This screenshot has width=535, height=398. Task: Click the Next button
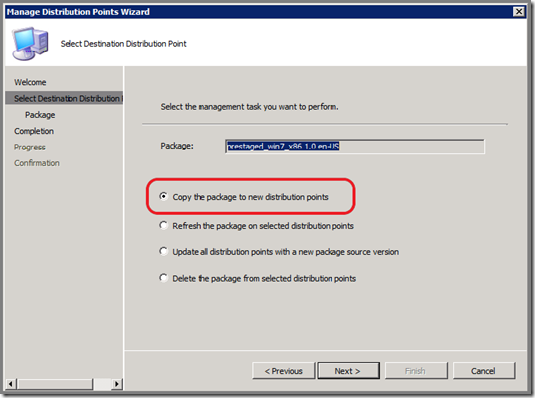[348, 371]
